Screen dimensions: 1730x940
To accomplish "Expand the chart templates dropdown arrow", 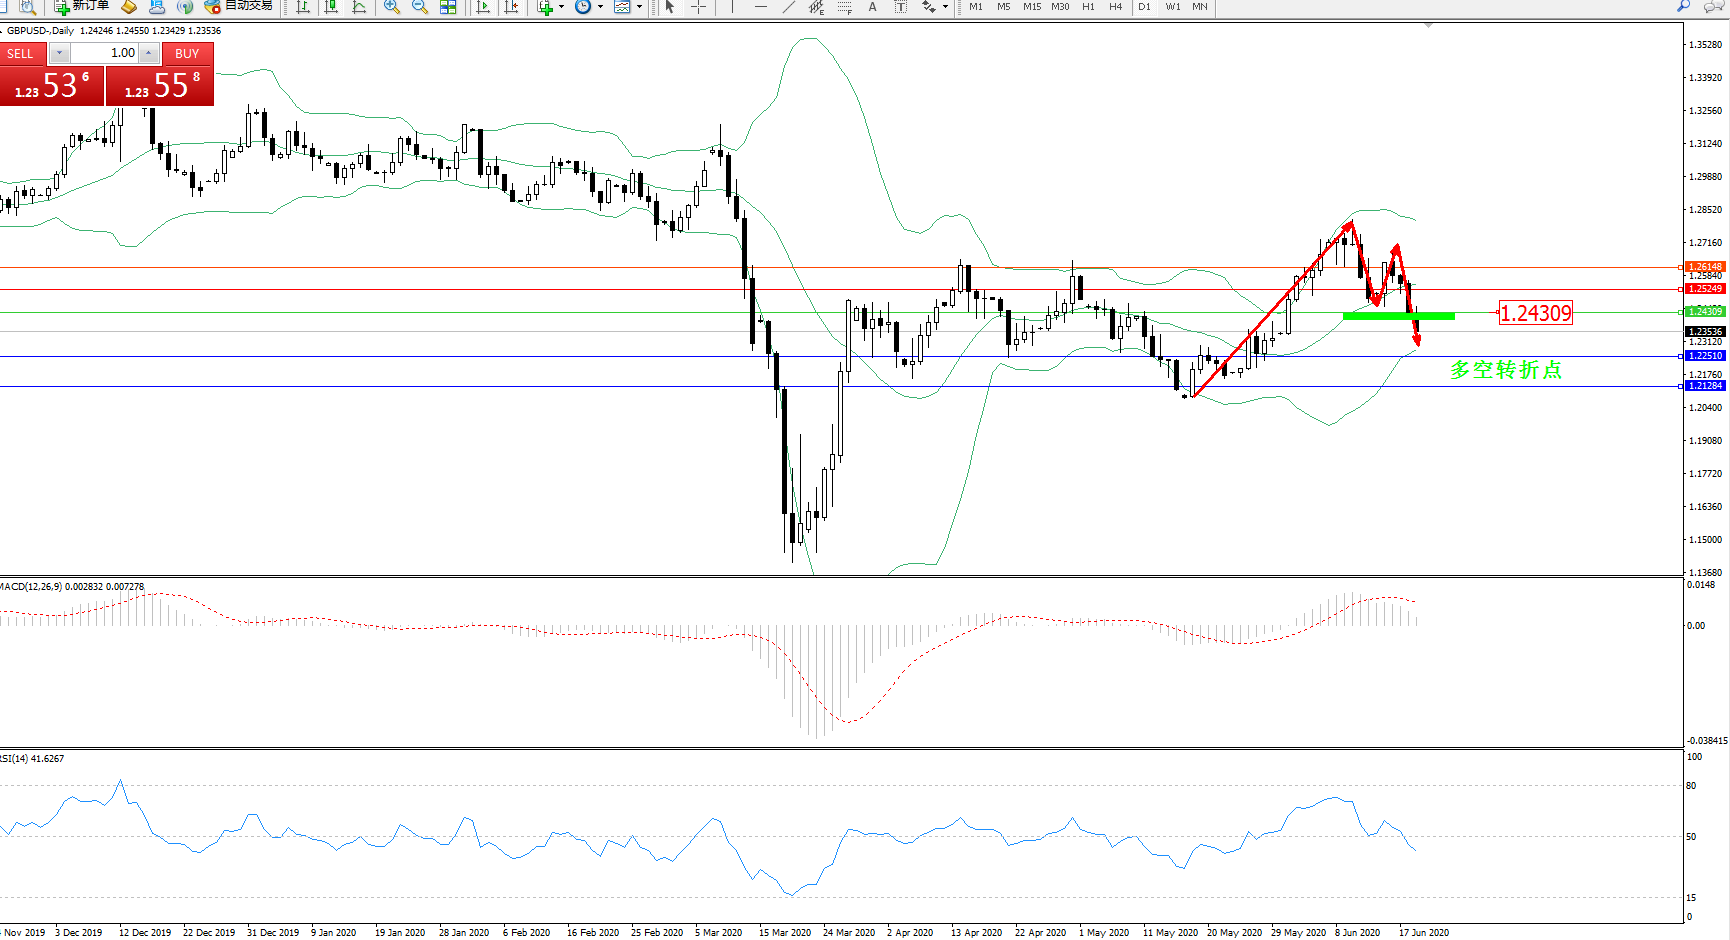I will tap(639, 7).
